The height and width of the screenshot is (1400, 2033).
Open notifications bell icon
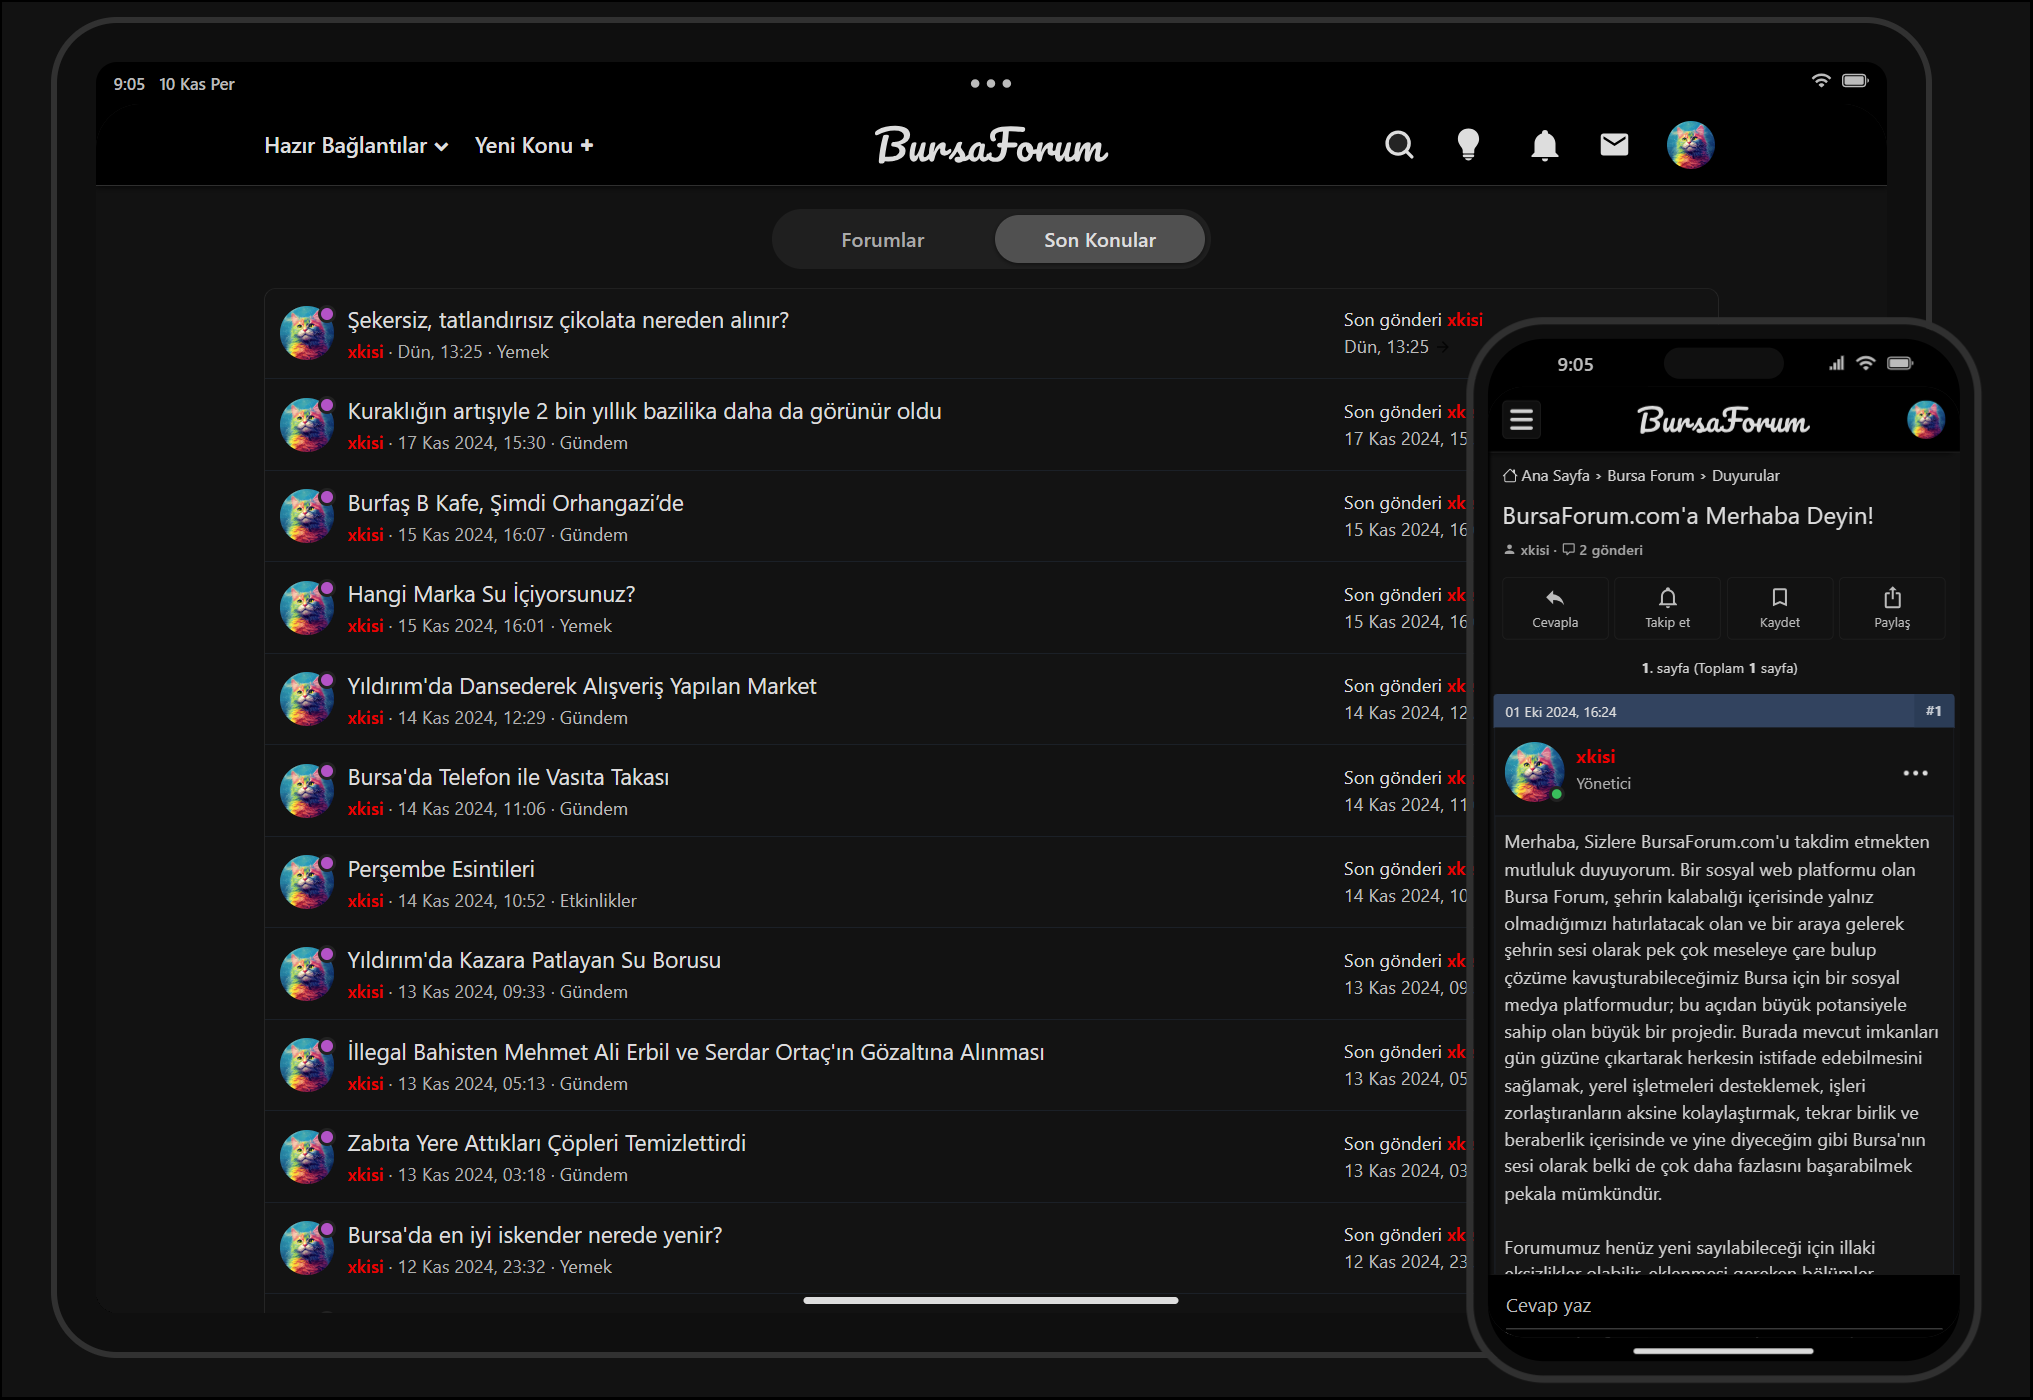tap(1544, 146)
